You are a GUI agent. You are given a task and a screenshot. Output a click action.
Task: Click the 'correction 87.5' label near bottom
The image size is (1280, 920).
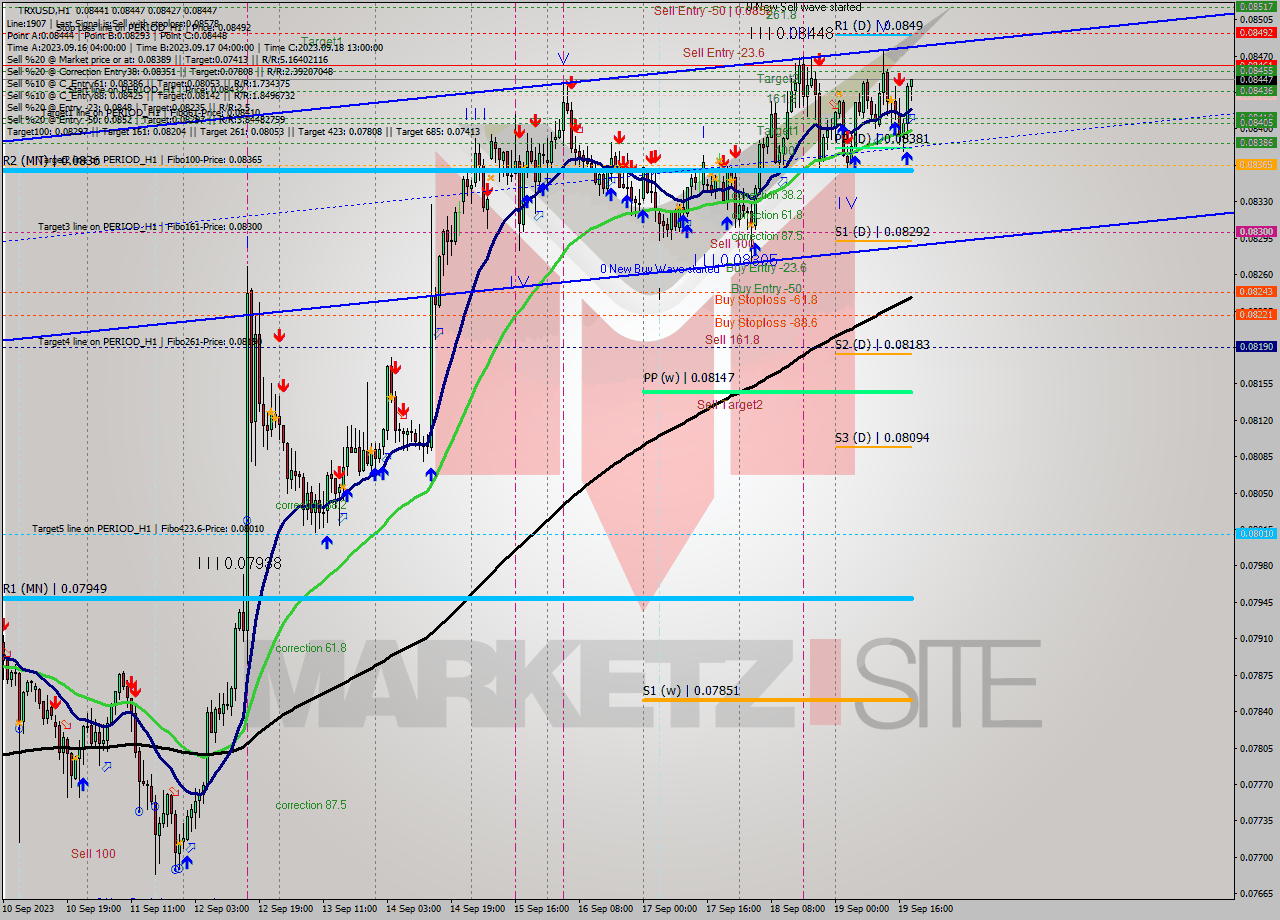coord(311,805)
